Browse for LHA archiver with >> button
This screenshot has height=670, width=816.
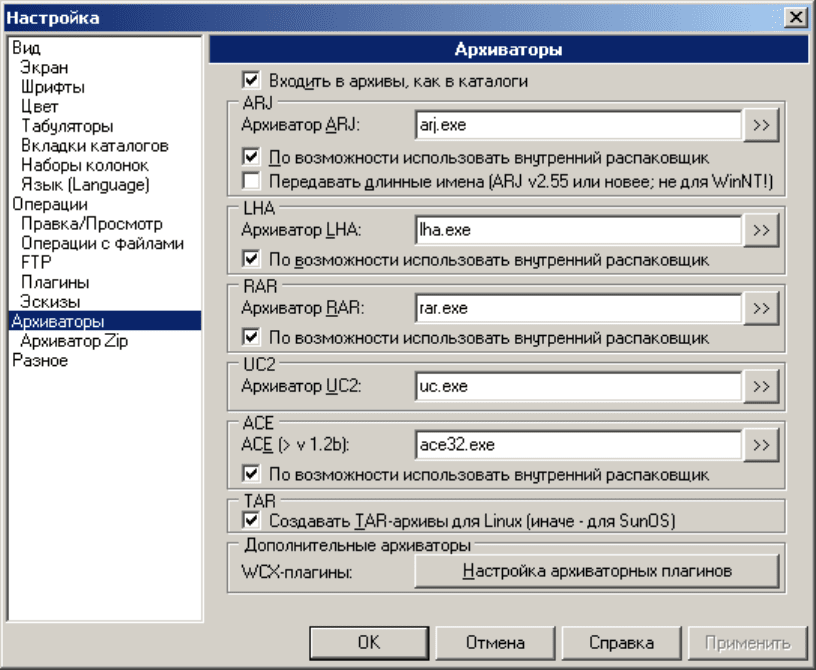[x=761, y=230]
